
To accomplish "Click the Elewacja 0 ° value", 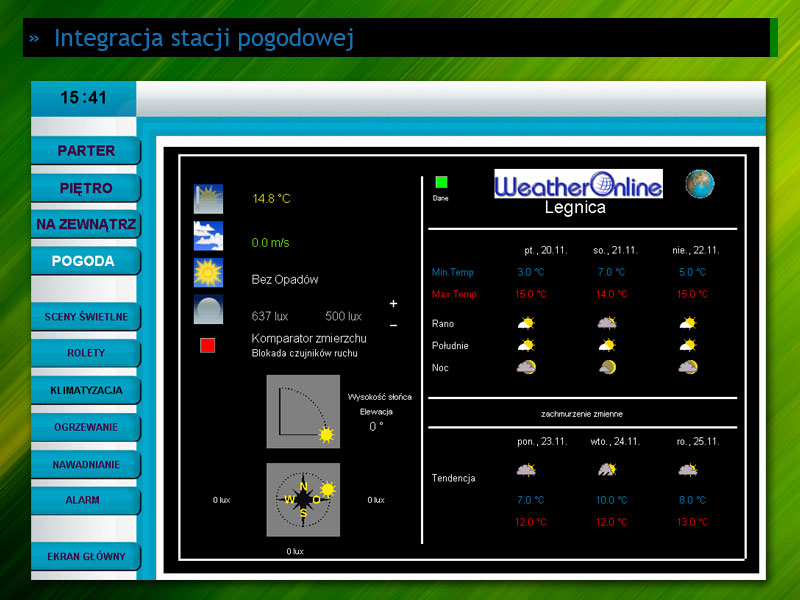I will pos(376,427).
